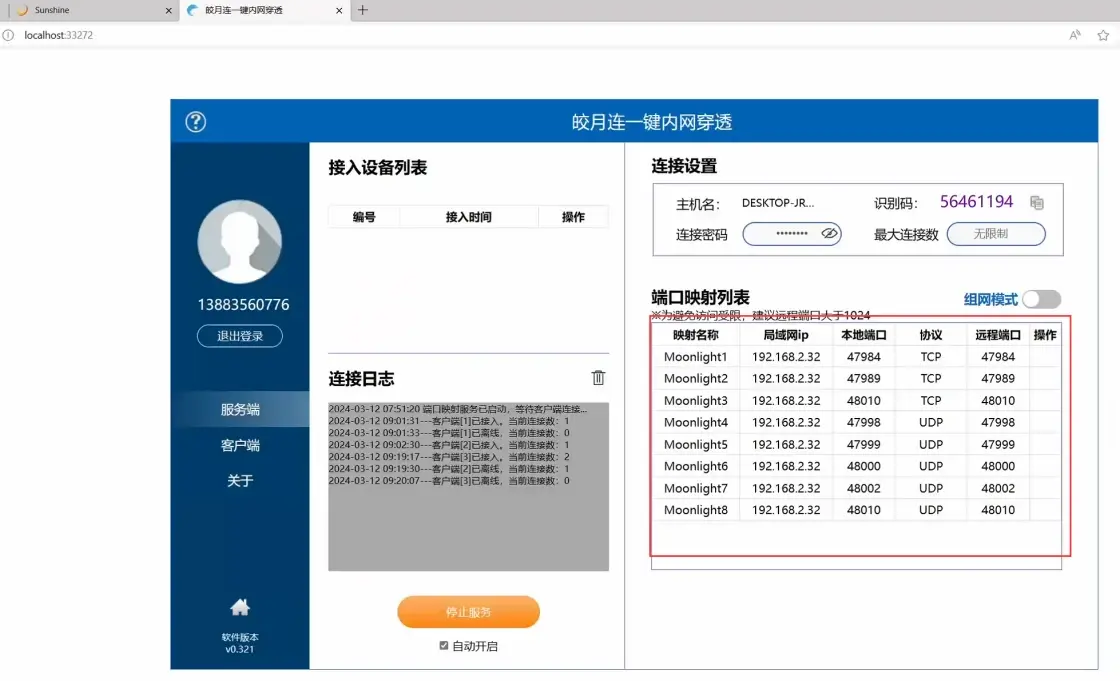1120x681 pixels.
Task: Click the 退出登录 logout button
Action: click(240, 336)
